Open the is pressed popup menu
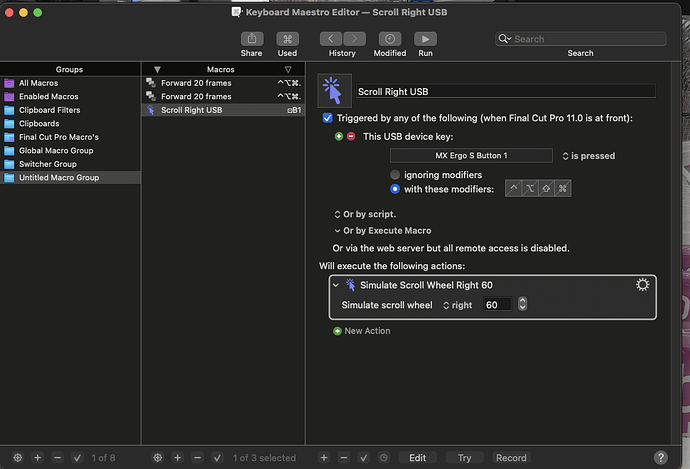The image size is (690, 469). (589, 156)
